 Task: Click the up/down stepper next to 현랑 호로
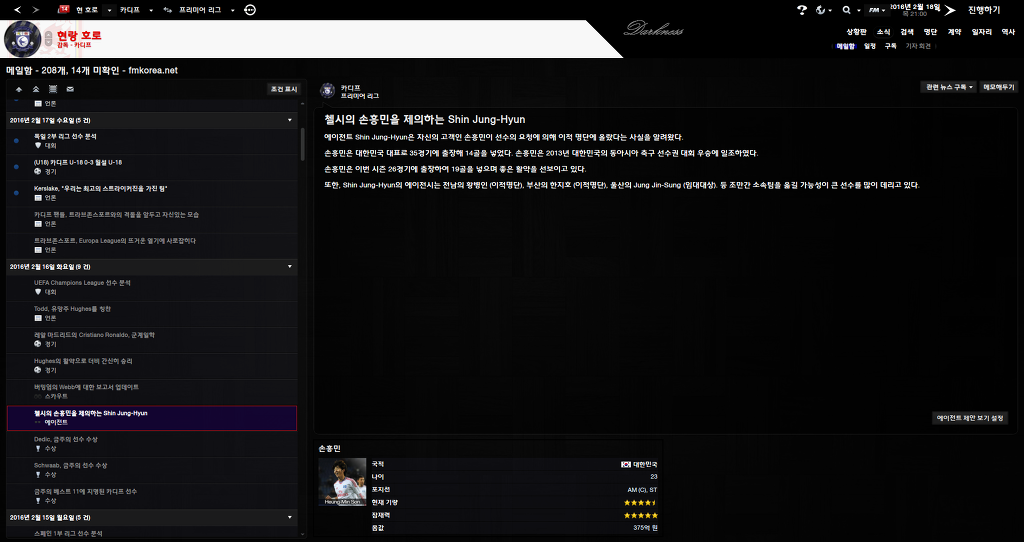(48, 39)
